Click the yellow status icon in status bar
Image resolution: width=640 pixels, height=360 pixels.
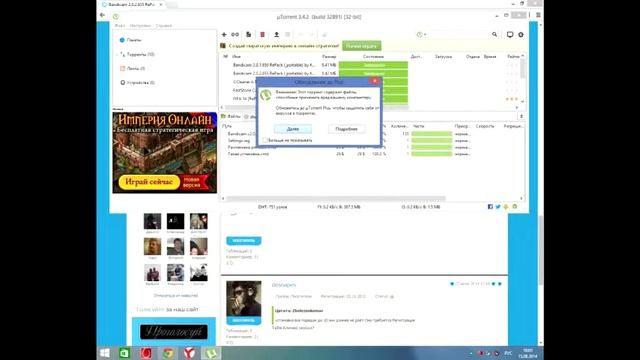(x=506, y=207)
